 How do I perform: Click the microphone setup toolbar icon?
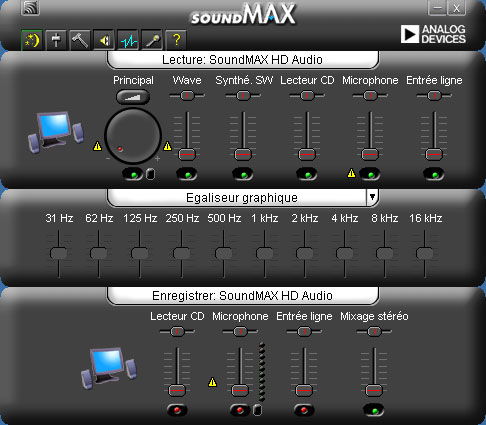[x=152, y=40]
